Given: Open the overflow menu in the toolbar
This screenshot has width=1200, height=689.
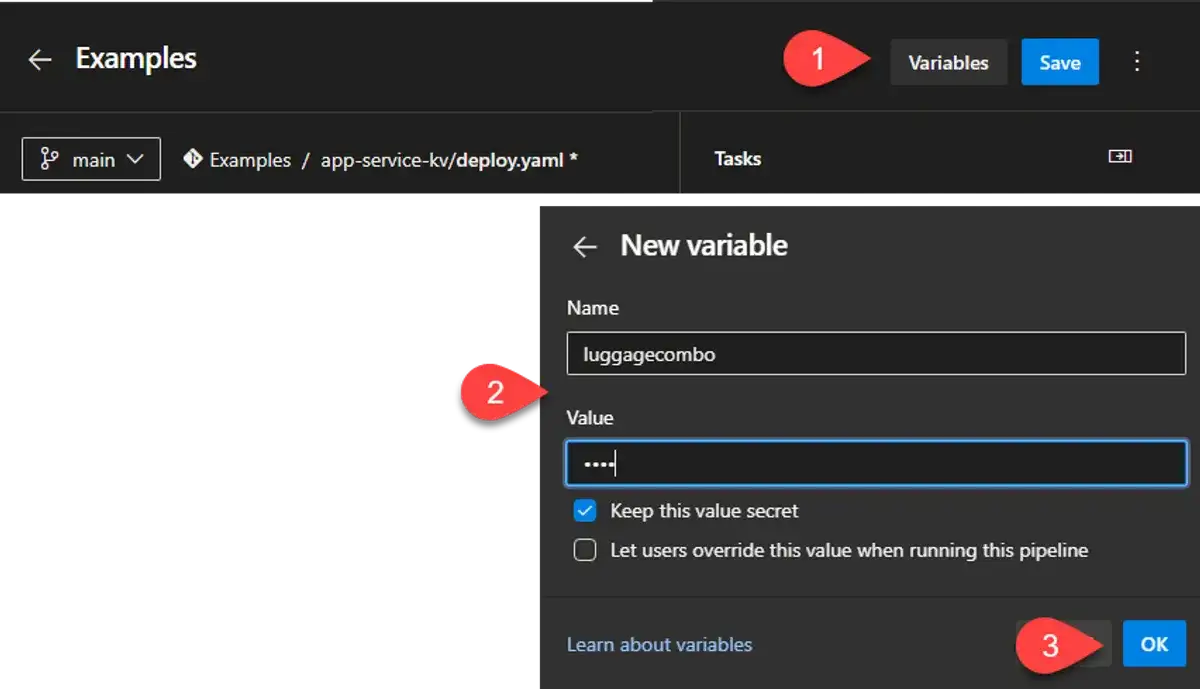Looking at the screenshot, I should pos(1137,61).
